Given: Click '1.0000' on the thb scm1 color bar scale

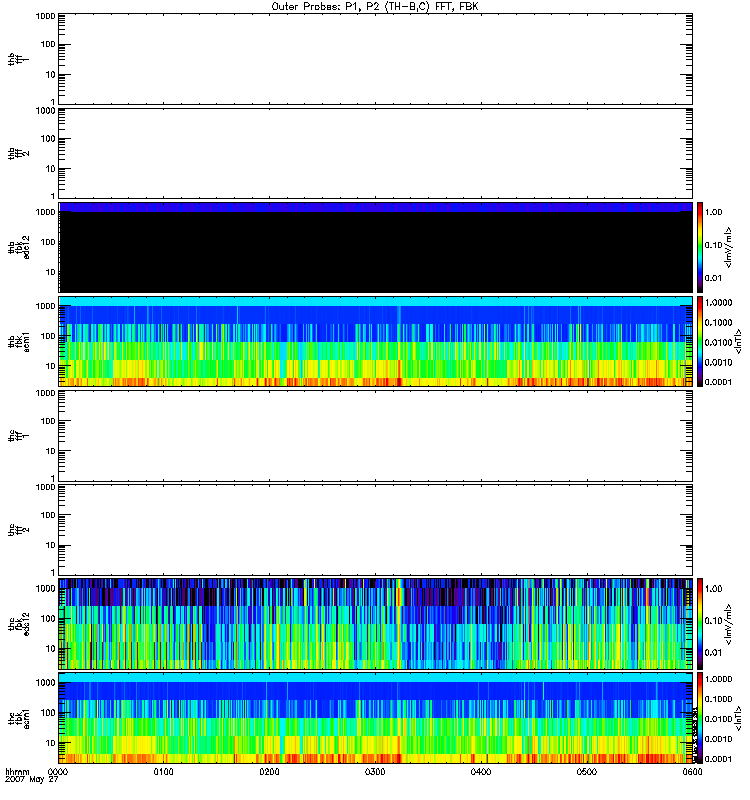Looking at the screenshot, I should coord(718,303).
